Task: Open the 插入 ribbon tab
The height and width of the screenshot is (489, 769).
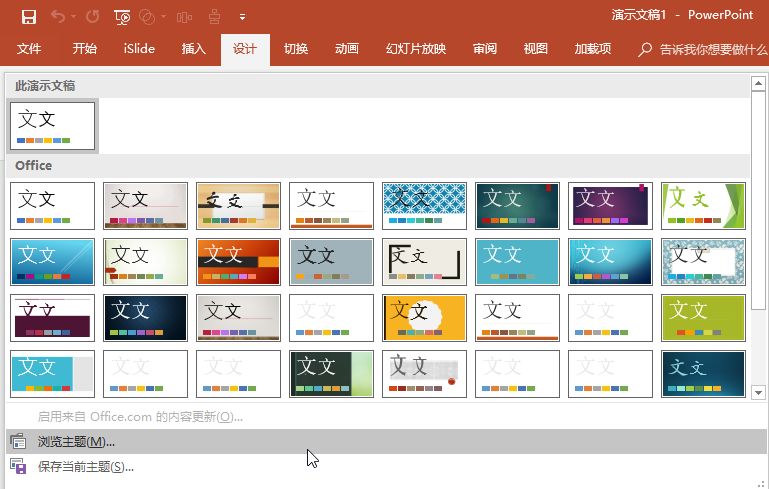Action: (193, 49)
